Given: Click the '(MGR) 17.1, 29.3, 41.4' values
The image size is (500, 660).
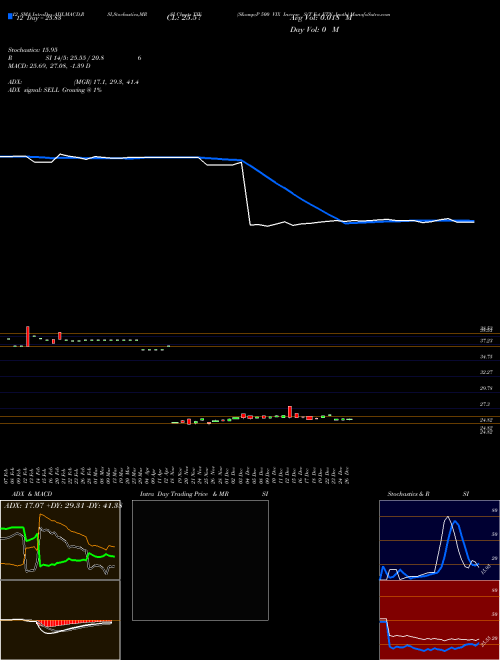Looking at the screenshot, I should (x=106, y=82).
